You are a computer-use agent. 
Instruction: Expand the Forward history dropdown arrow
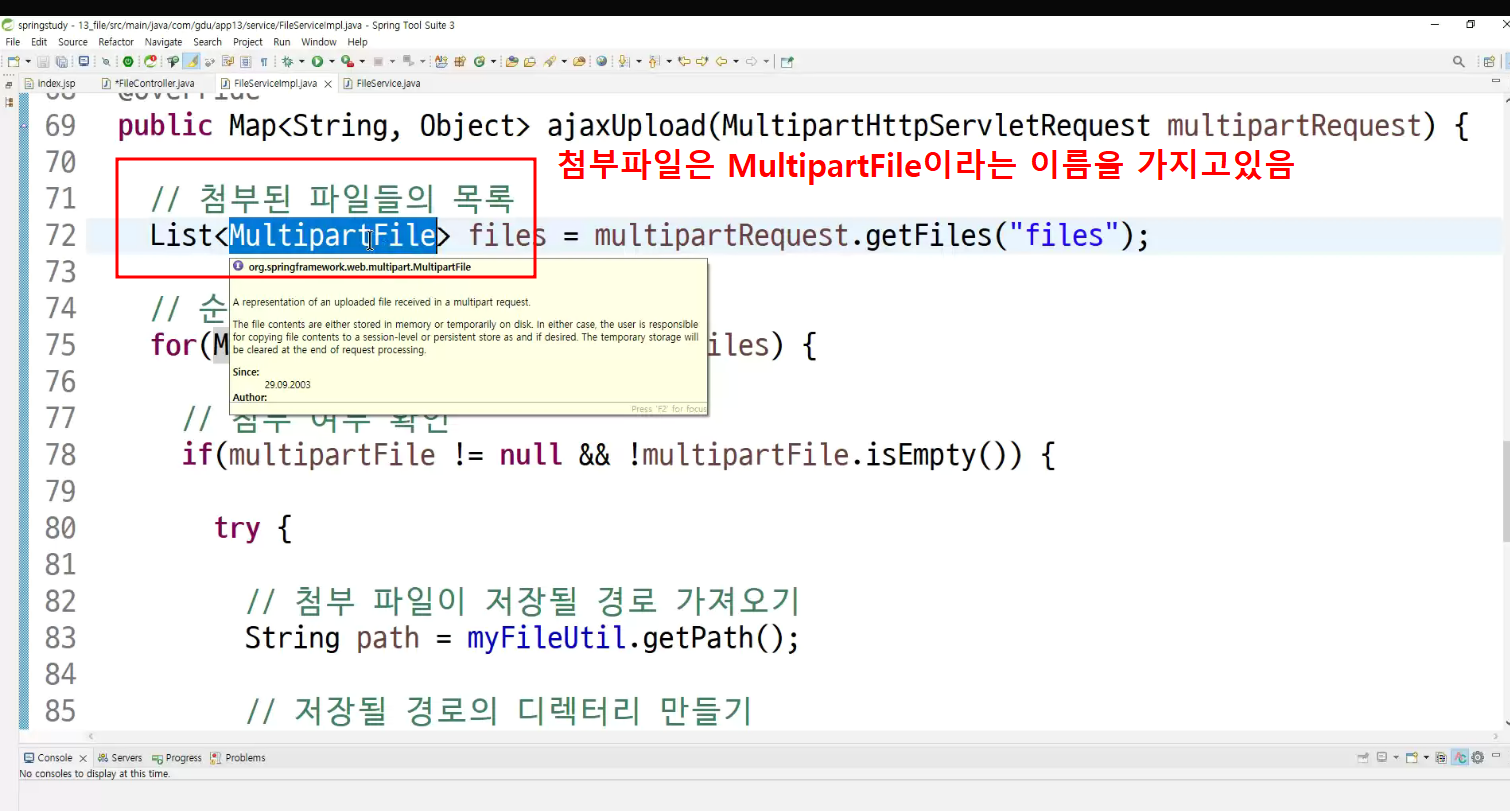[766, 61]
